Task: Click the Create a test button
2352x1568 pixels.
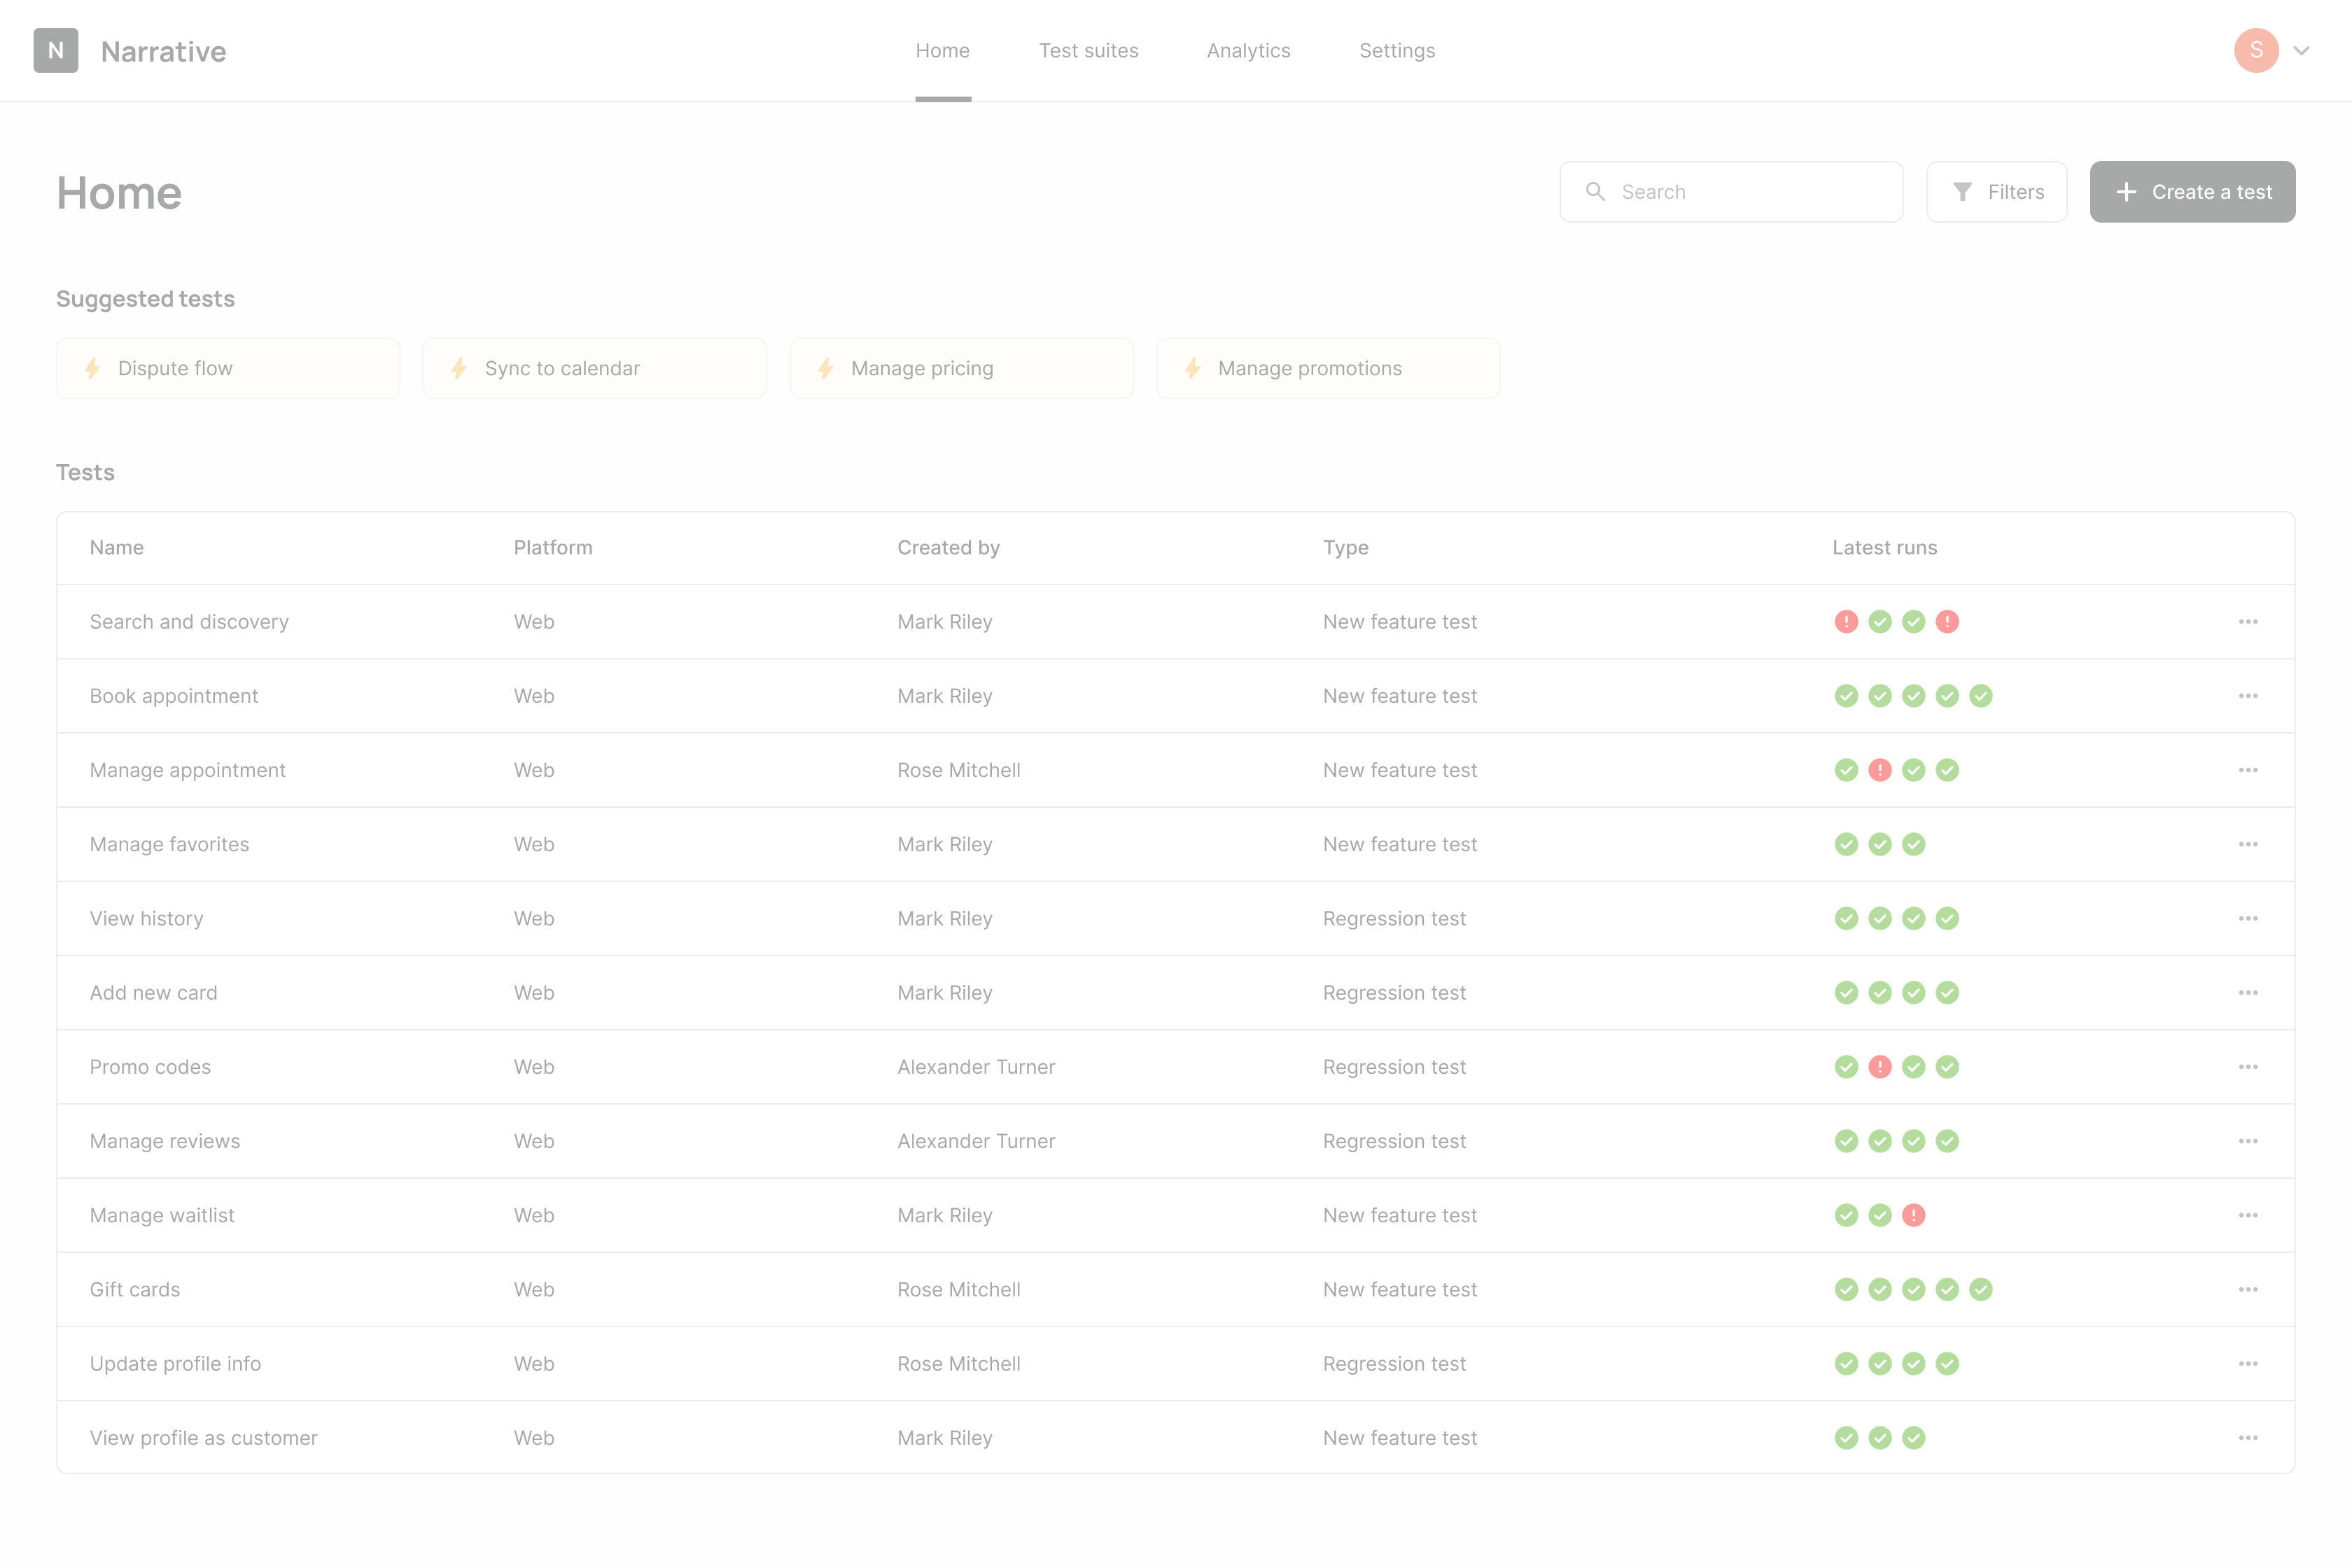Action: point(2192,192)
